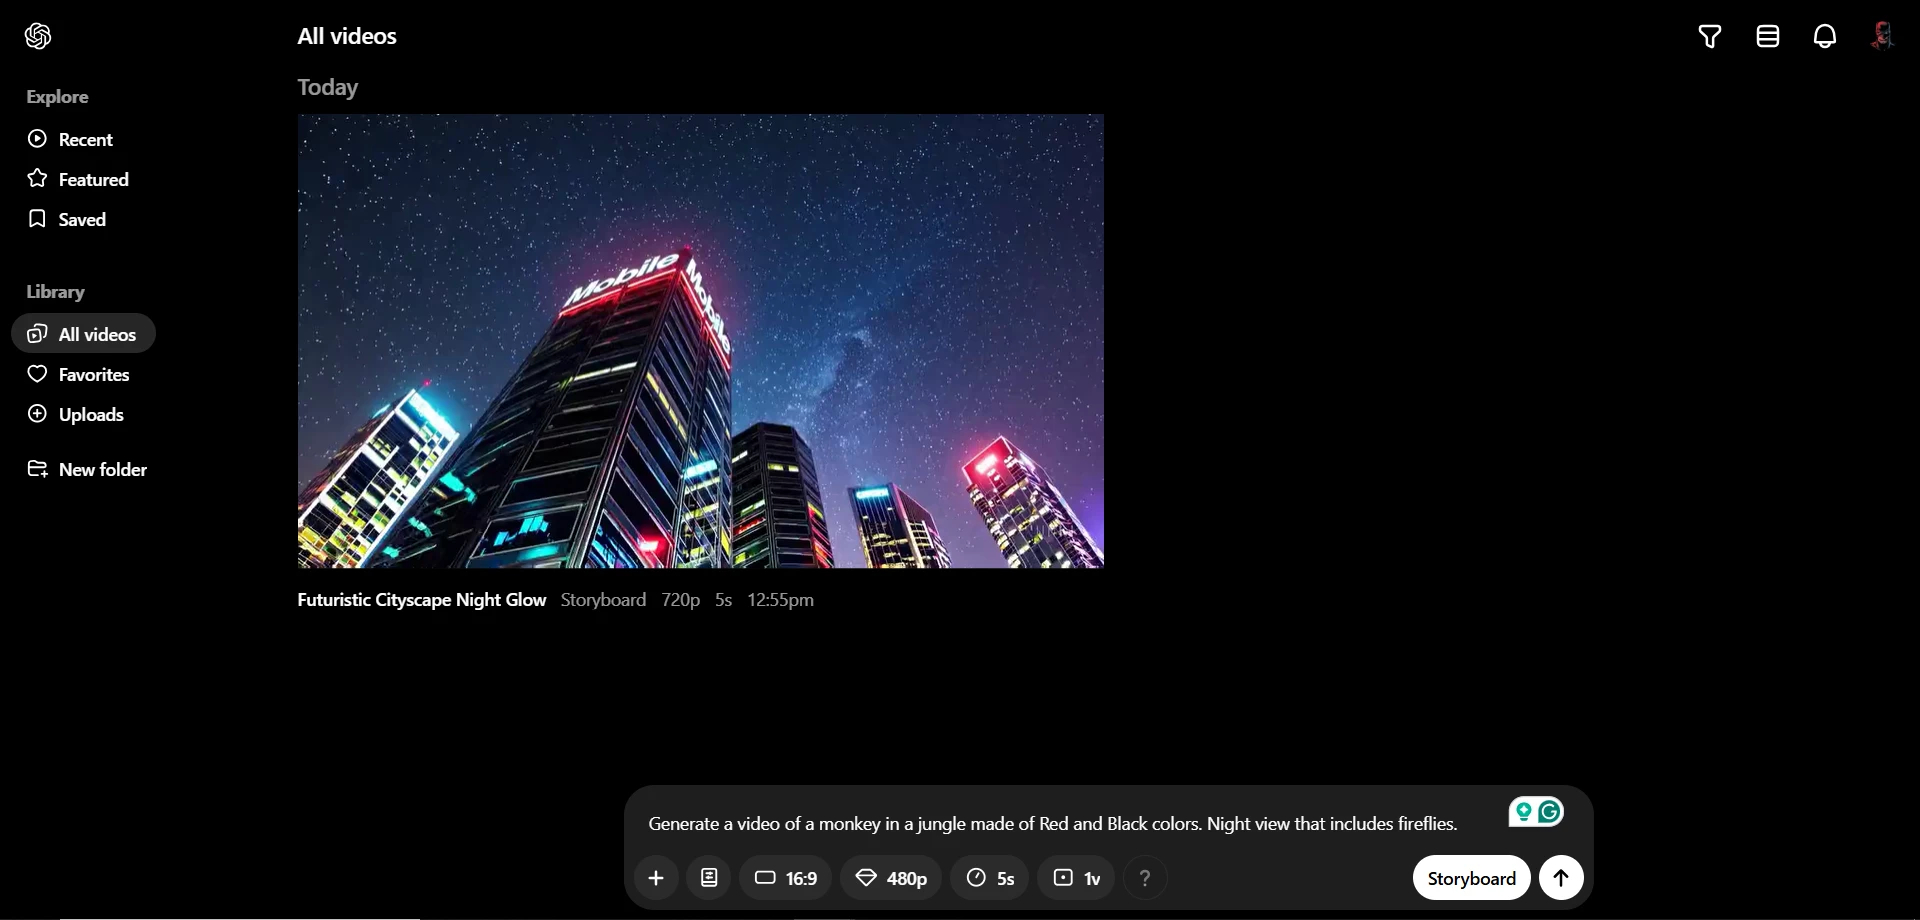The image size is (1920, 920).
Task: Open the activity list icon in top bar
Action: coord(1768,36)
